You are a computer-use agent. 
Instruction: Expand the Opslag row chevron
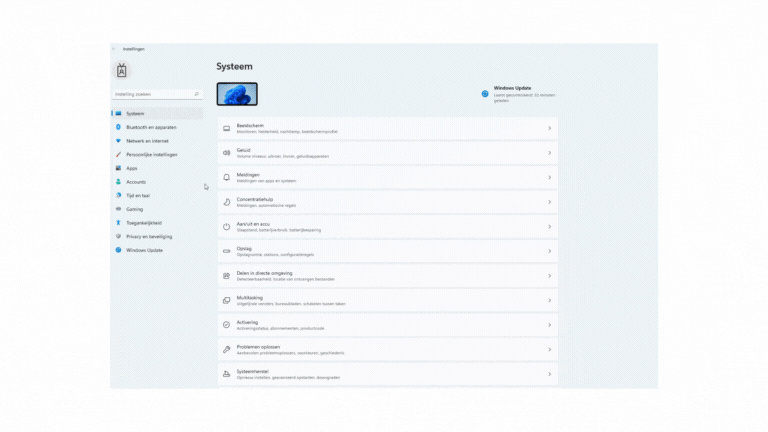550,251
